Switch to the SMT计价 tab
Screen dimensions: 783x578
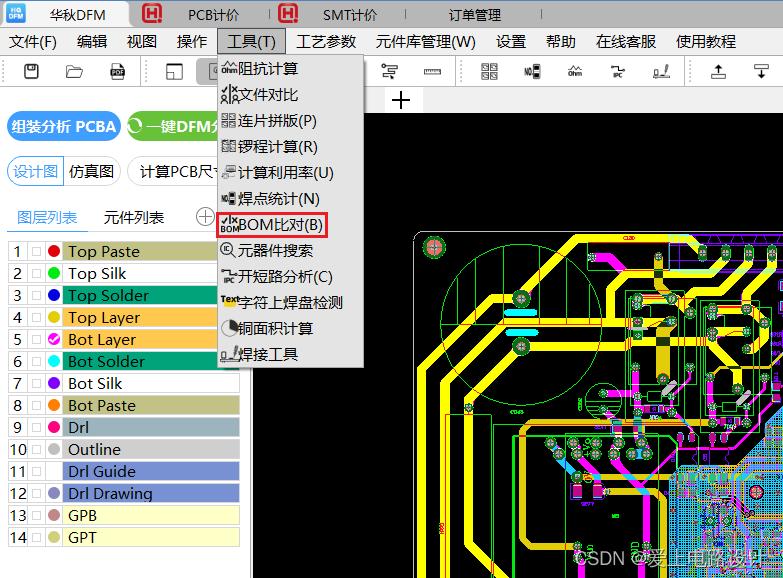point(350,15)
